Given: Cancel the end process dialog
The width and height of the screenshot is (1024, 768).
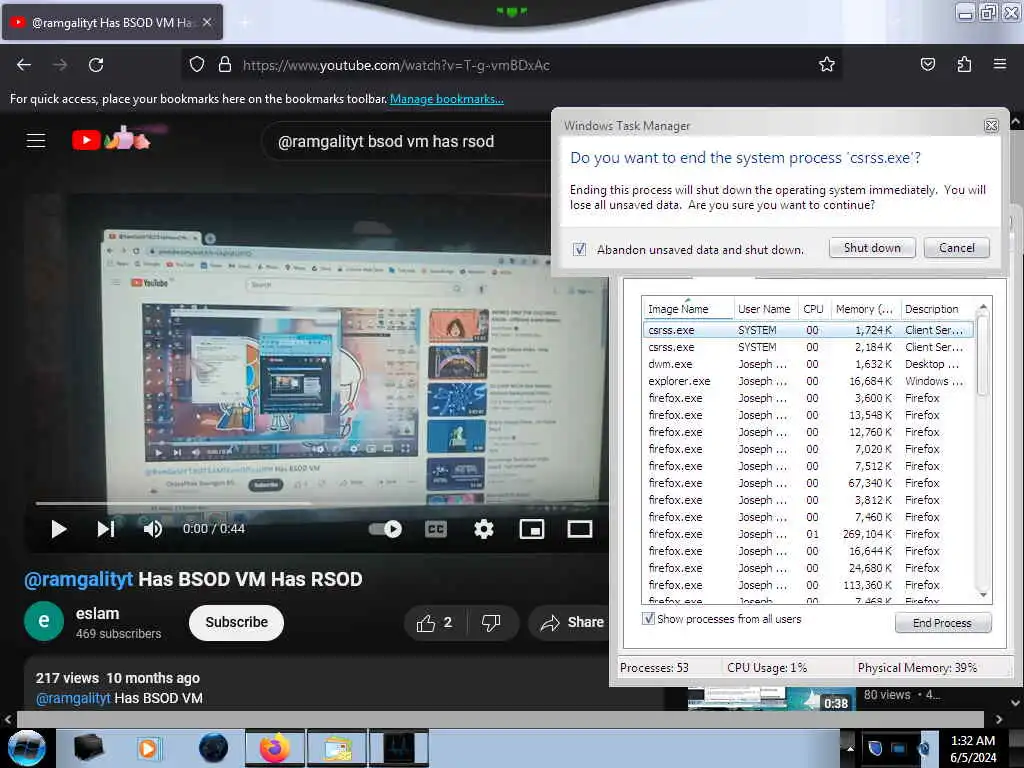Looking at the screenshot, I should [957, 248].
